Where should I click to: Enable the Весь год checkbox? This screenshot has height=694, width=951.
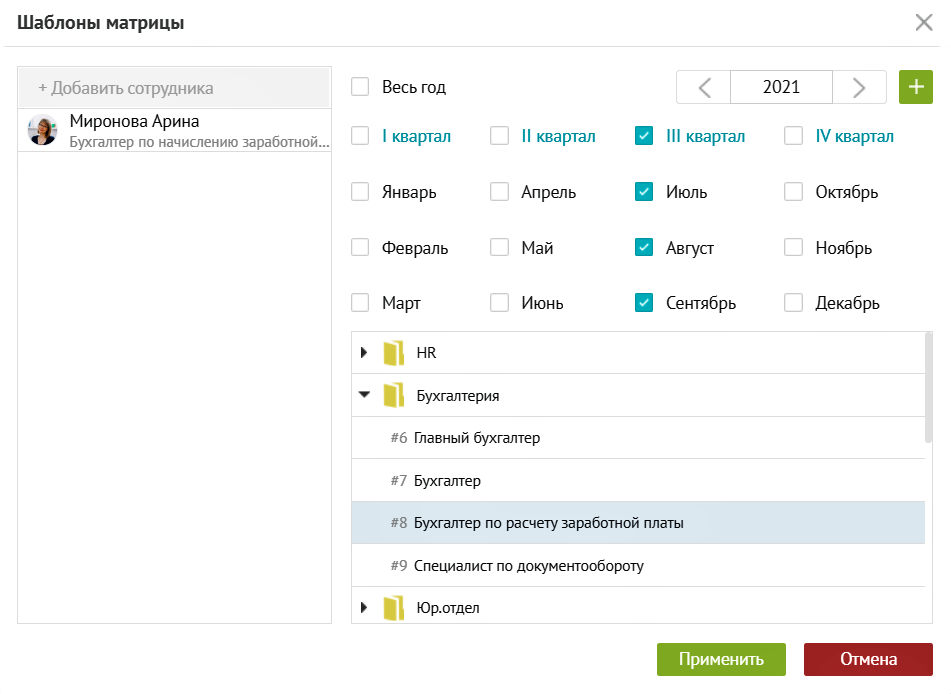click(361, 87)
